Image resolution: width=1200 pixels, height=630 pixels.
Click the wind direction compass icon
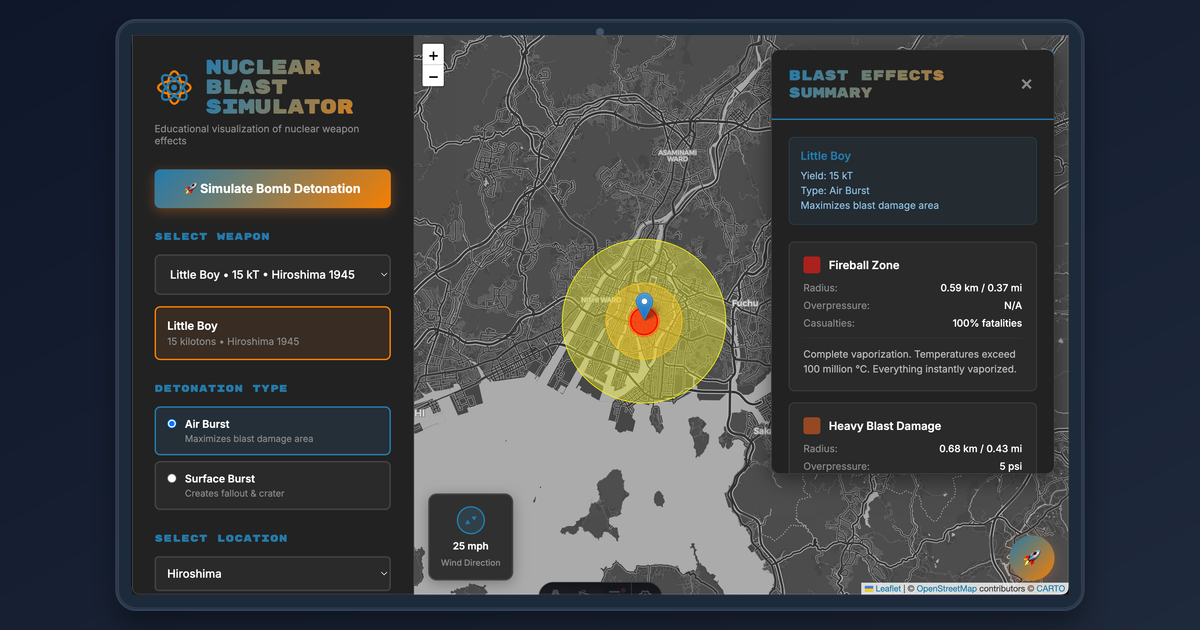click(x=470, y=520)
